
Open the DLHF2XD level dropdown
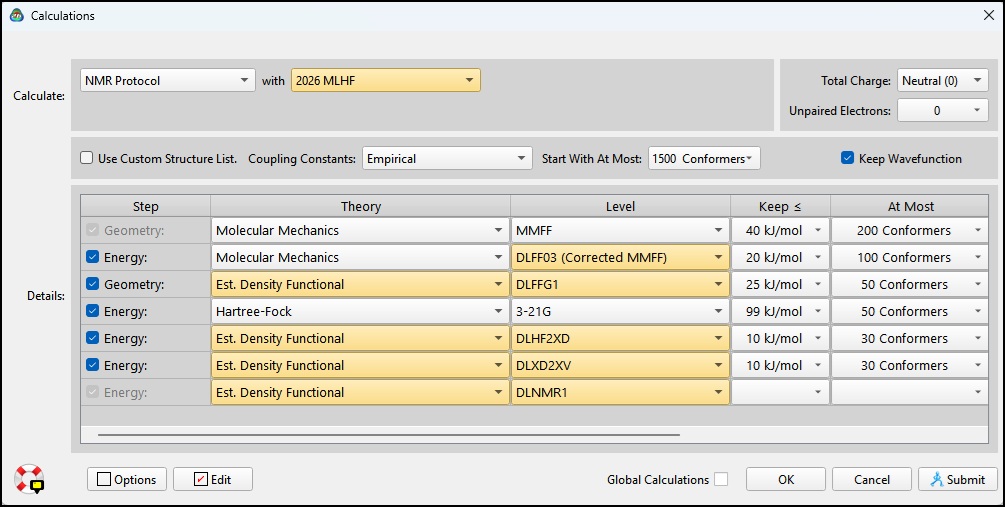coord(620,338)
